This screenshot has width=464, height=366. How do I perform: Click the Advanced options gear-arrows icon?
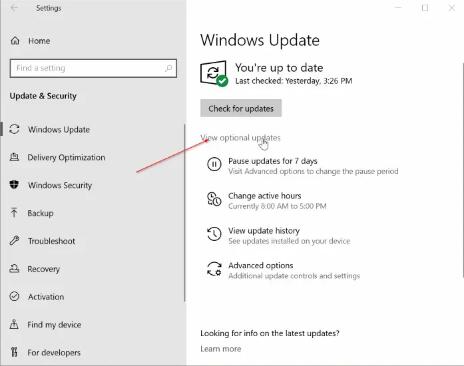point(214,269)
